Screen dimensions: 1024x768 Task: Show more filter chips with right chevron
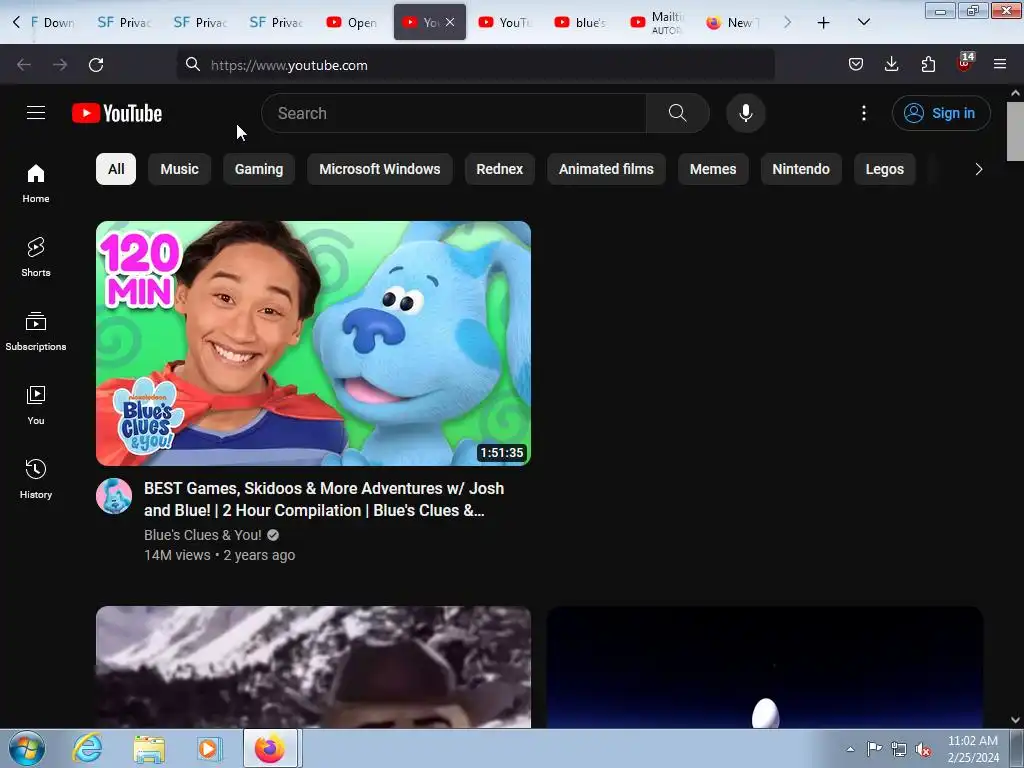tap(978, 169)
